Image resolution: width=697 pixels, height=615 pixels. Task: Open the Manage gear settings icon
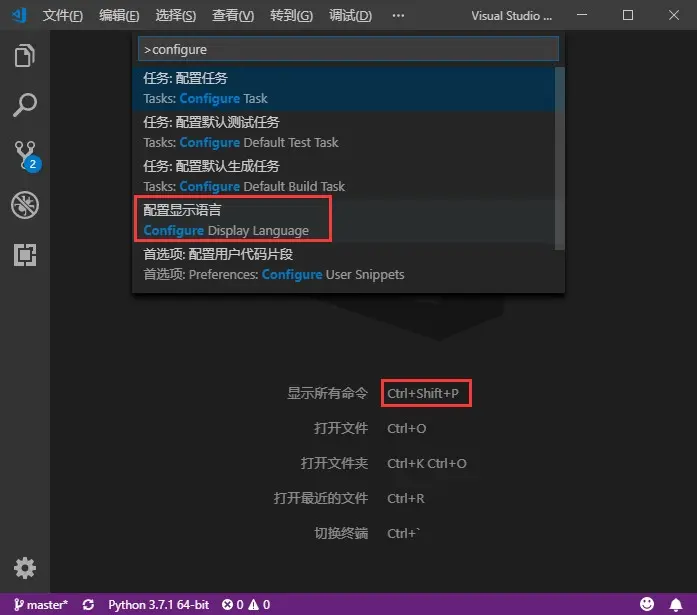tap(25, 568)
